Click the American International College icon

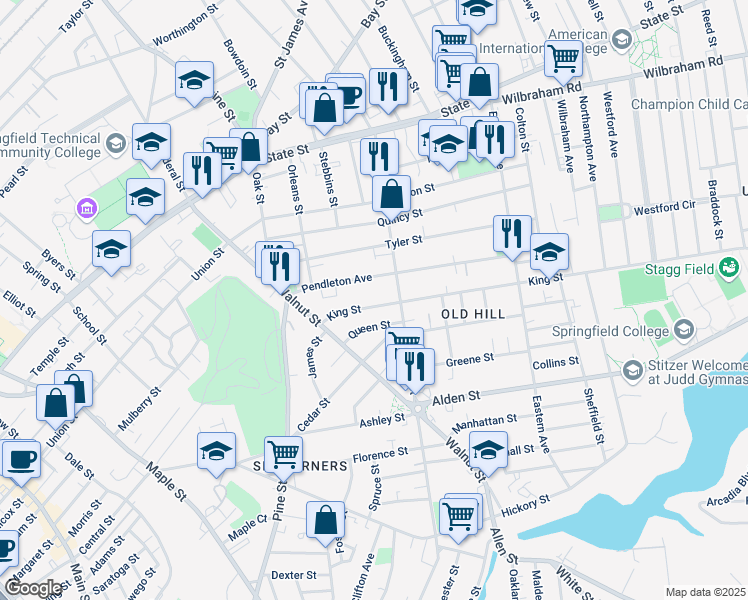pos(622,40)
